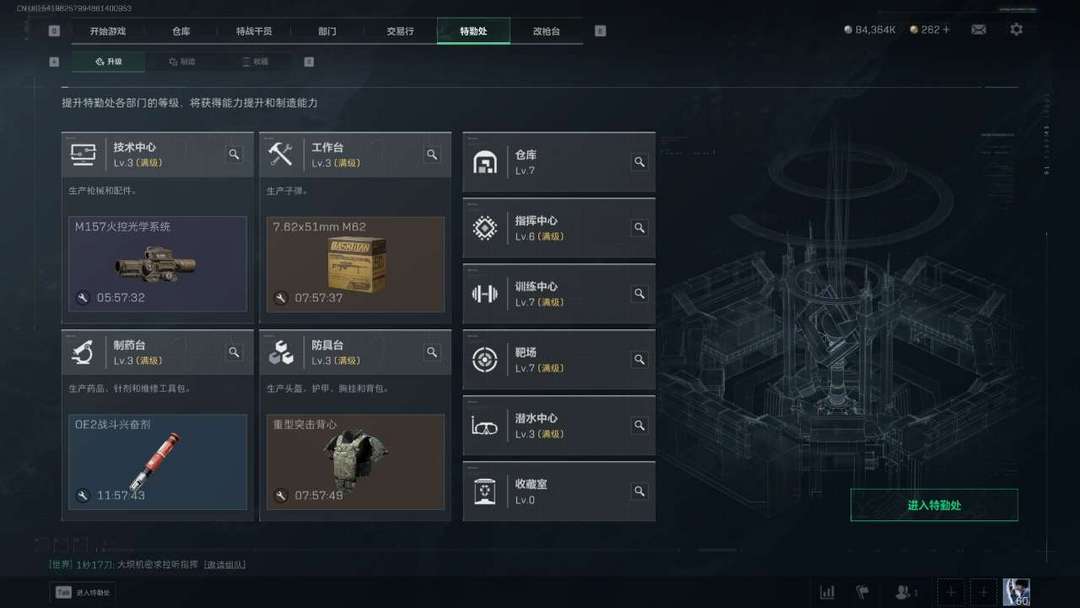Click the 进入特勤处 button
Image resolution: width=1080 pixels, height=608 pixels.
pos(934,505)
